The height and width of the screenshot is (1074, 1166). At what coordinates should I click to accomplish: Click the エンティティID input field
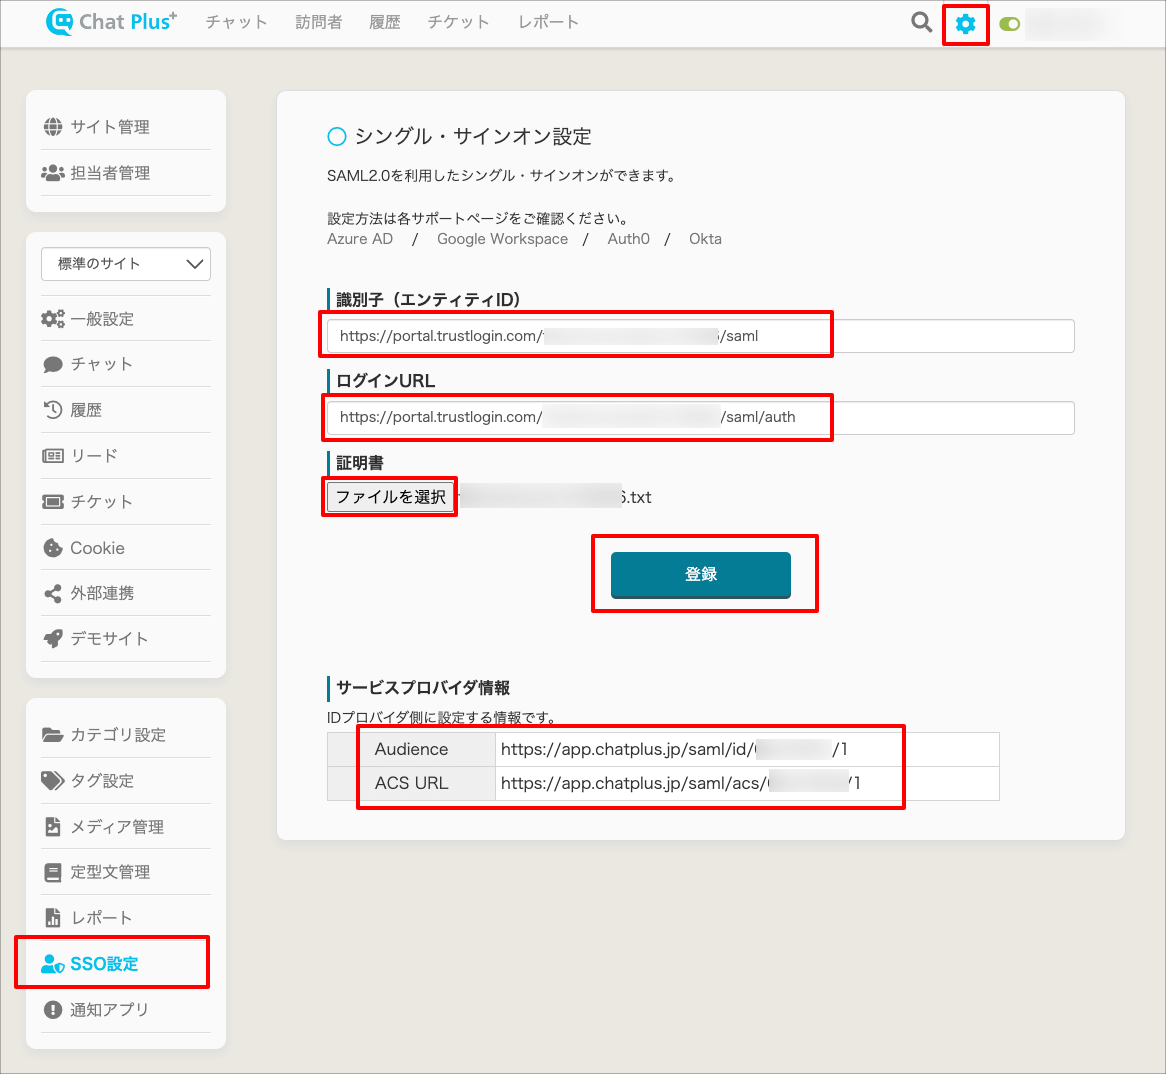point(700,336)
